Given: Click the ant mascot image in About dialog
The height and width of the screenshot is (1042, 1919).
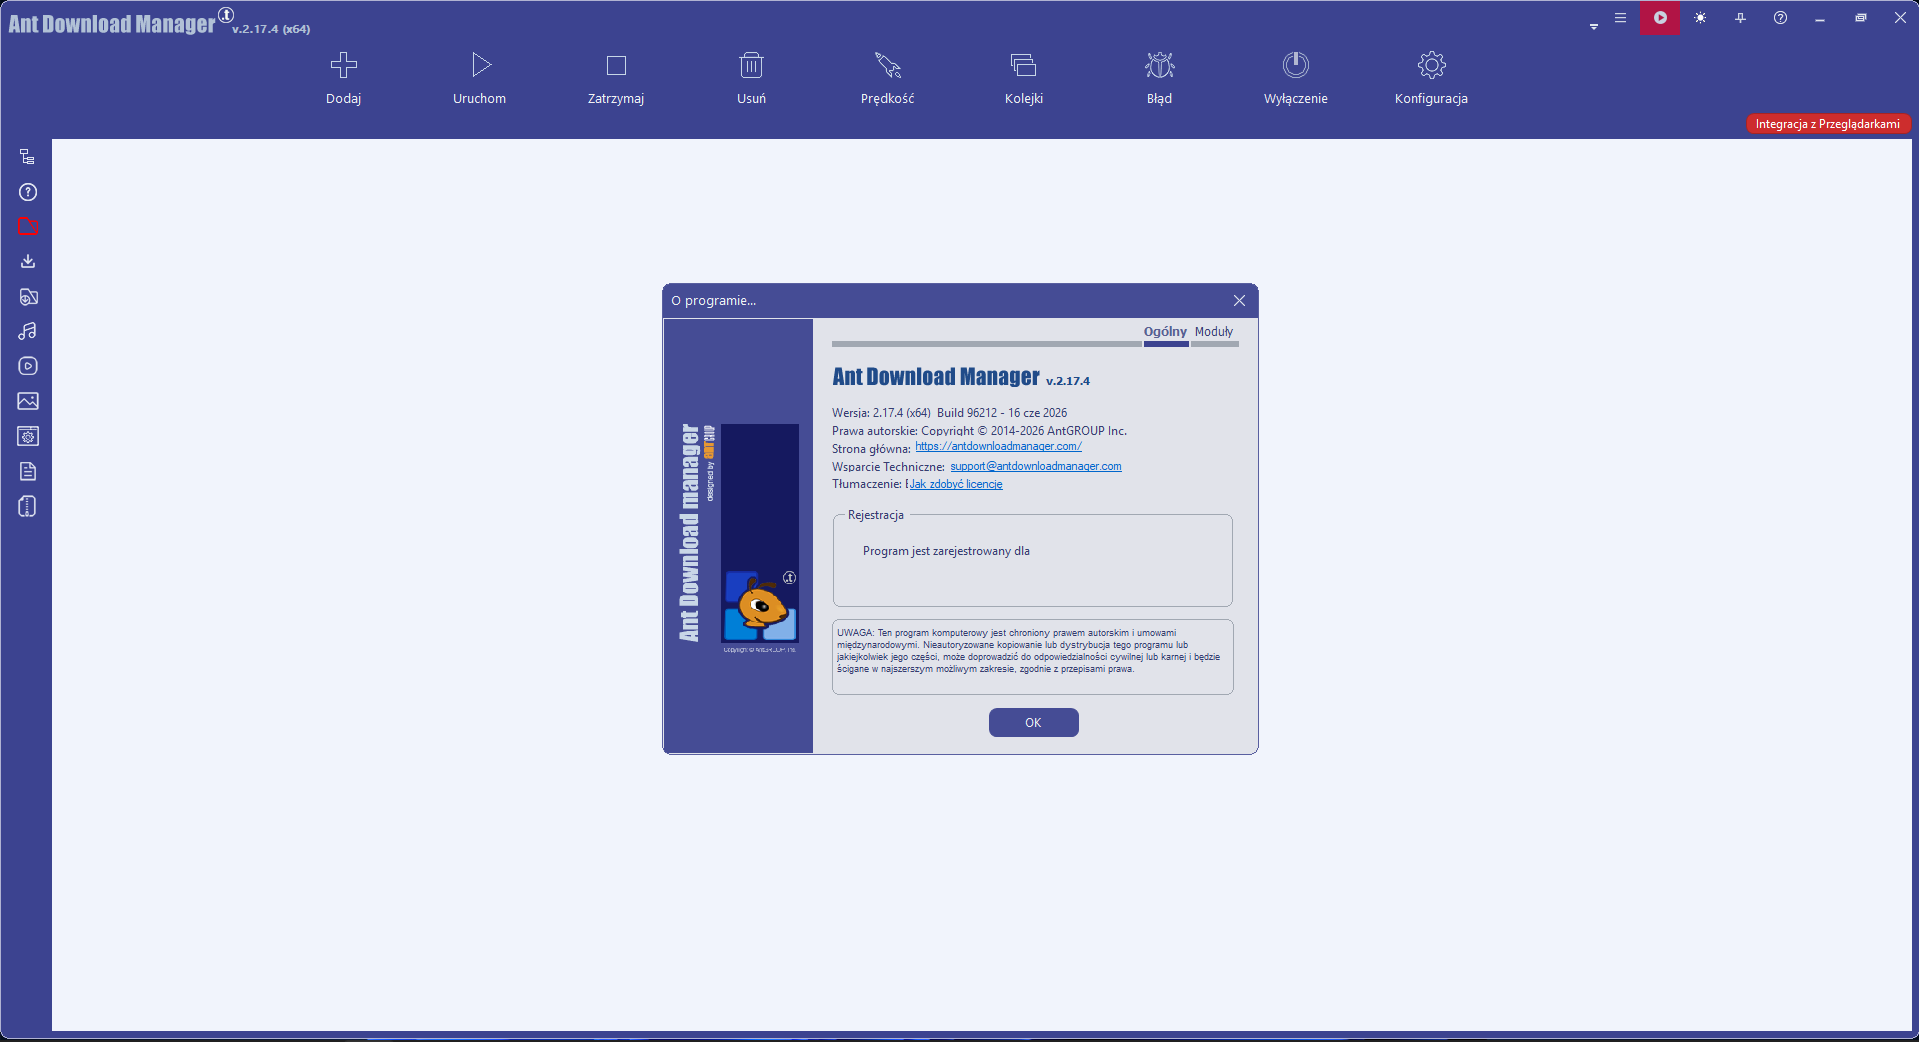Looking at the screenshot, I should pyautogui.click(x=761, y=605).
